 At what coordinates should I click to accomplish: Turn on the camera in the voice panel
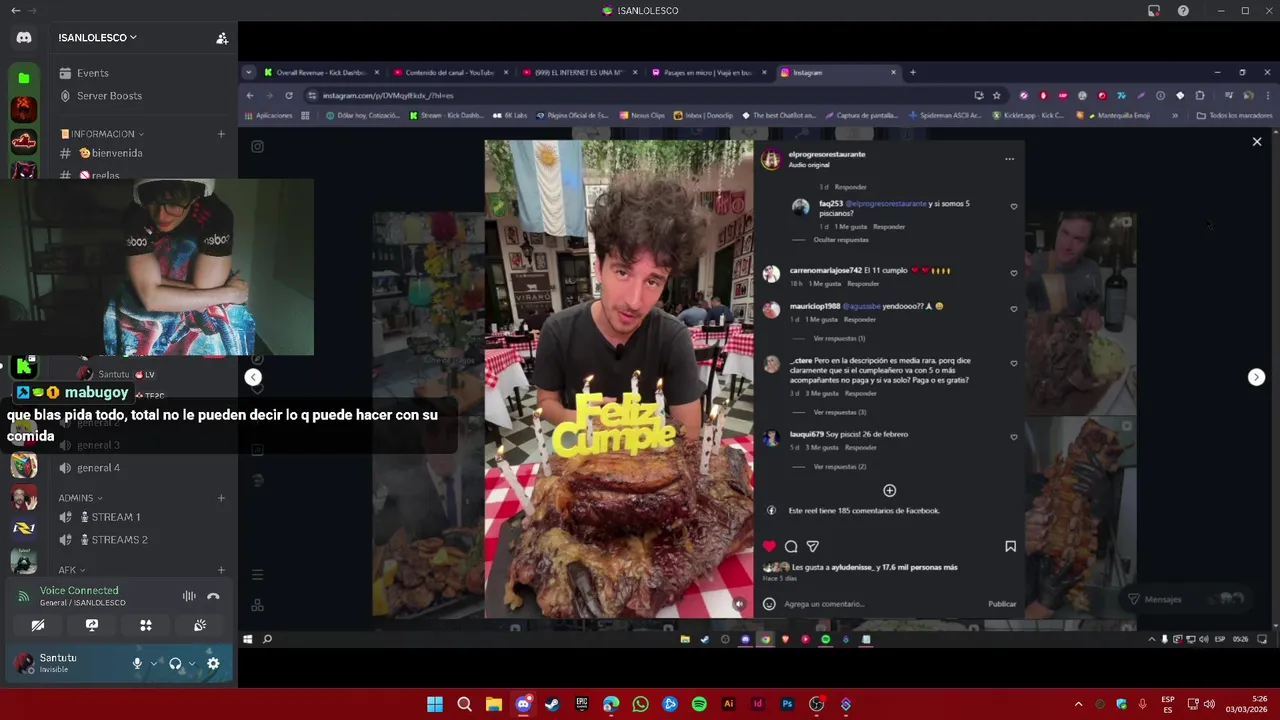coord(38,625)
